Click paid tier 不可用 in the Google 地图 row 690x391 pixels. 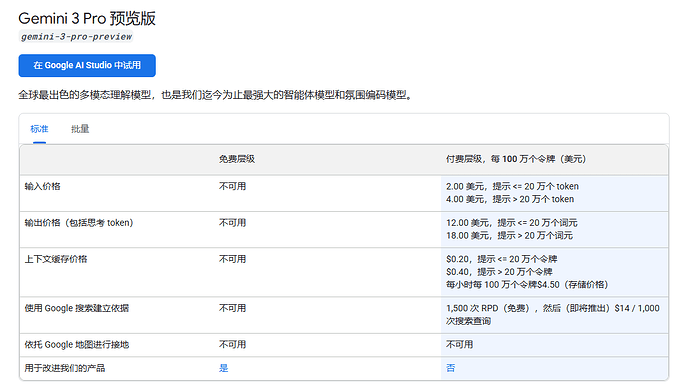[x=459, y=344]
